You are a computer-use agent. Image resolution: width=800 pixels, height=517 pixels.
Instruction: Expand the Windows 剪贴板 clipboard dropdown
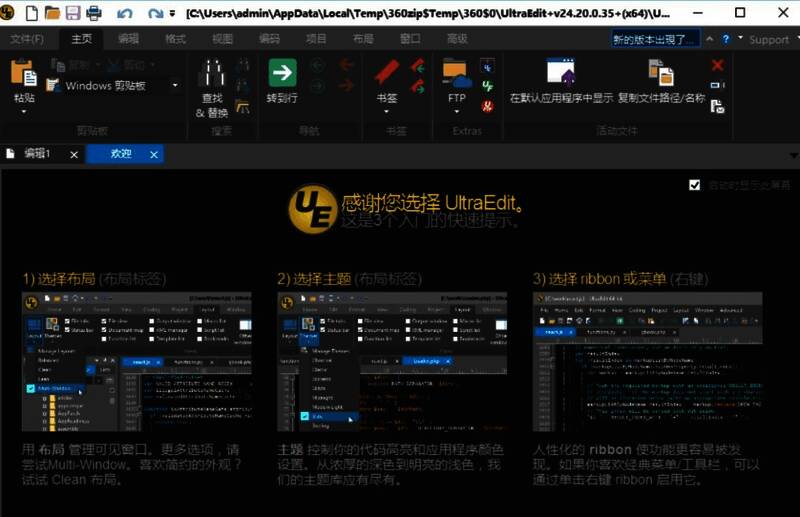click(175, 86)
